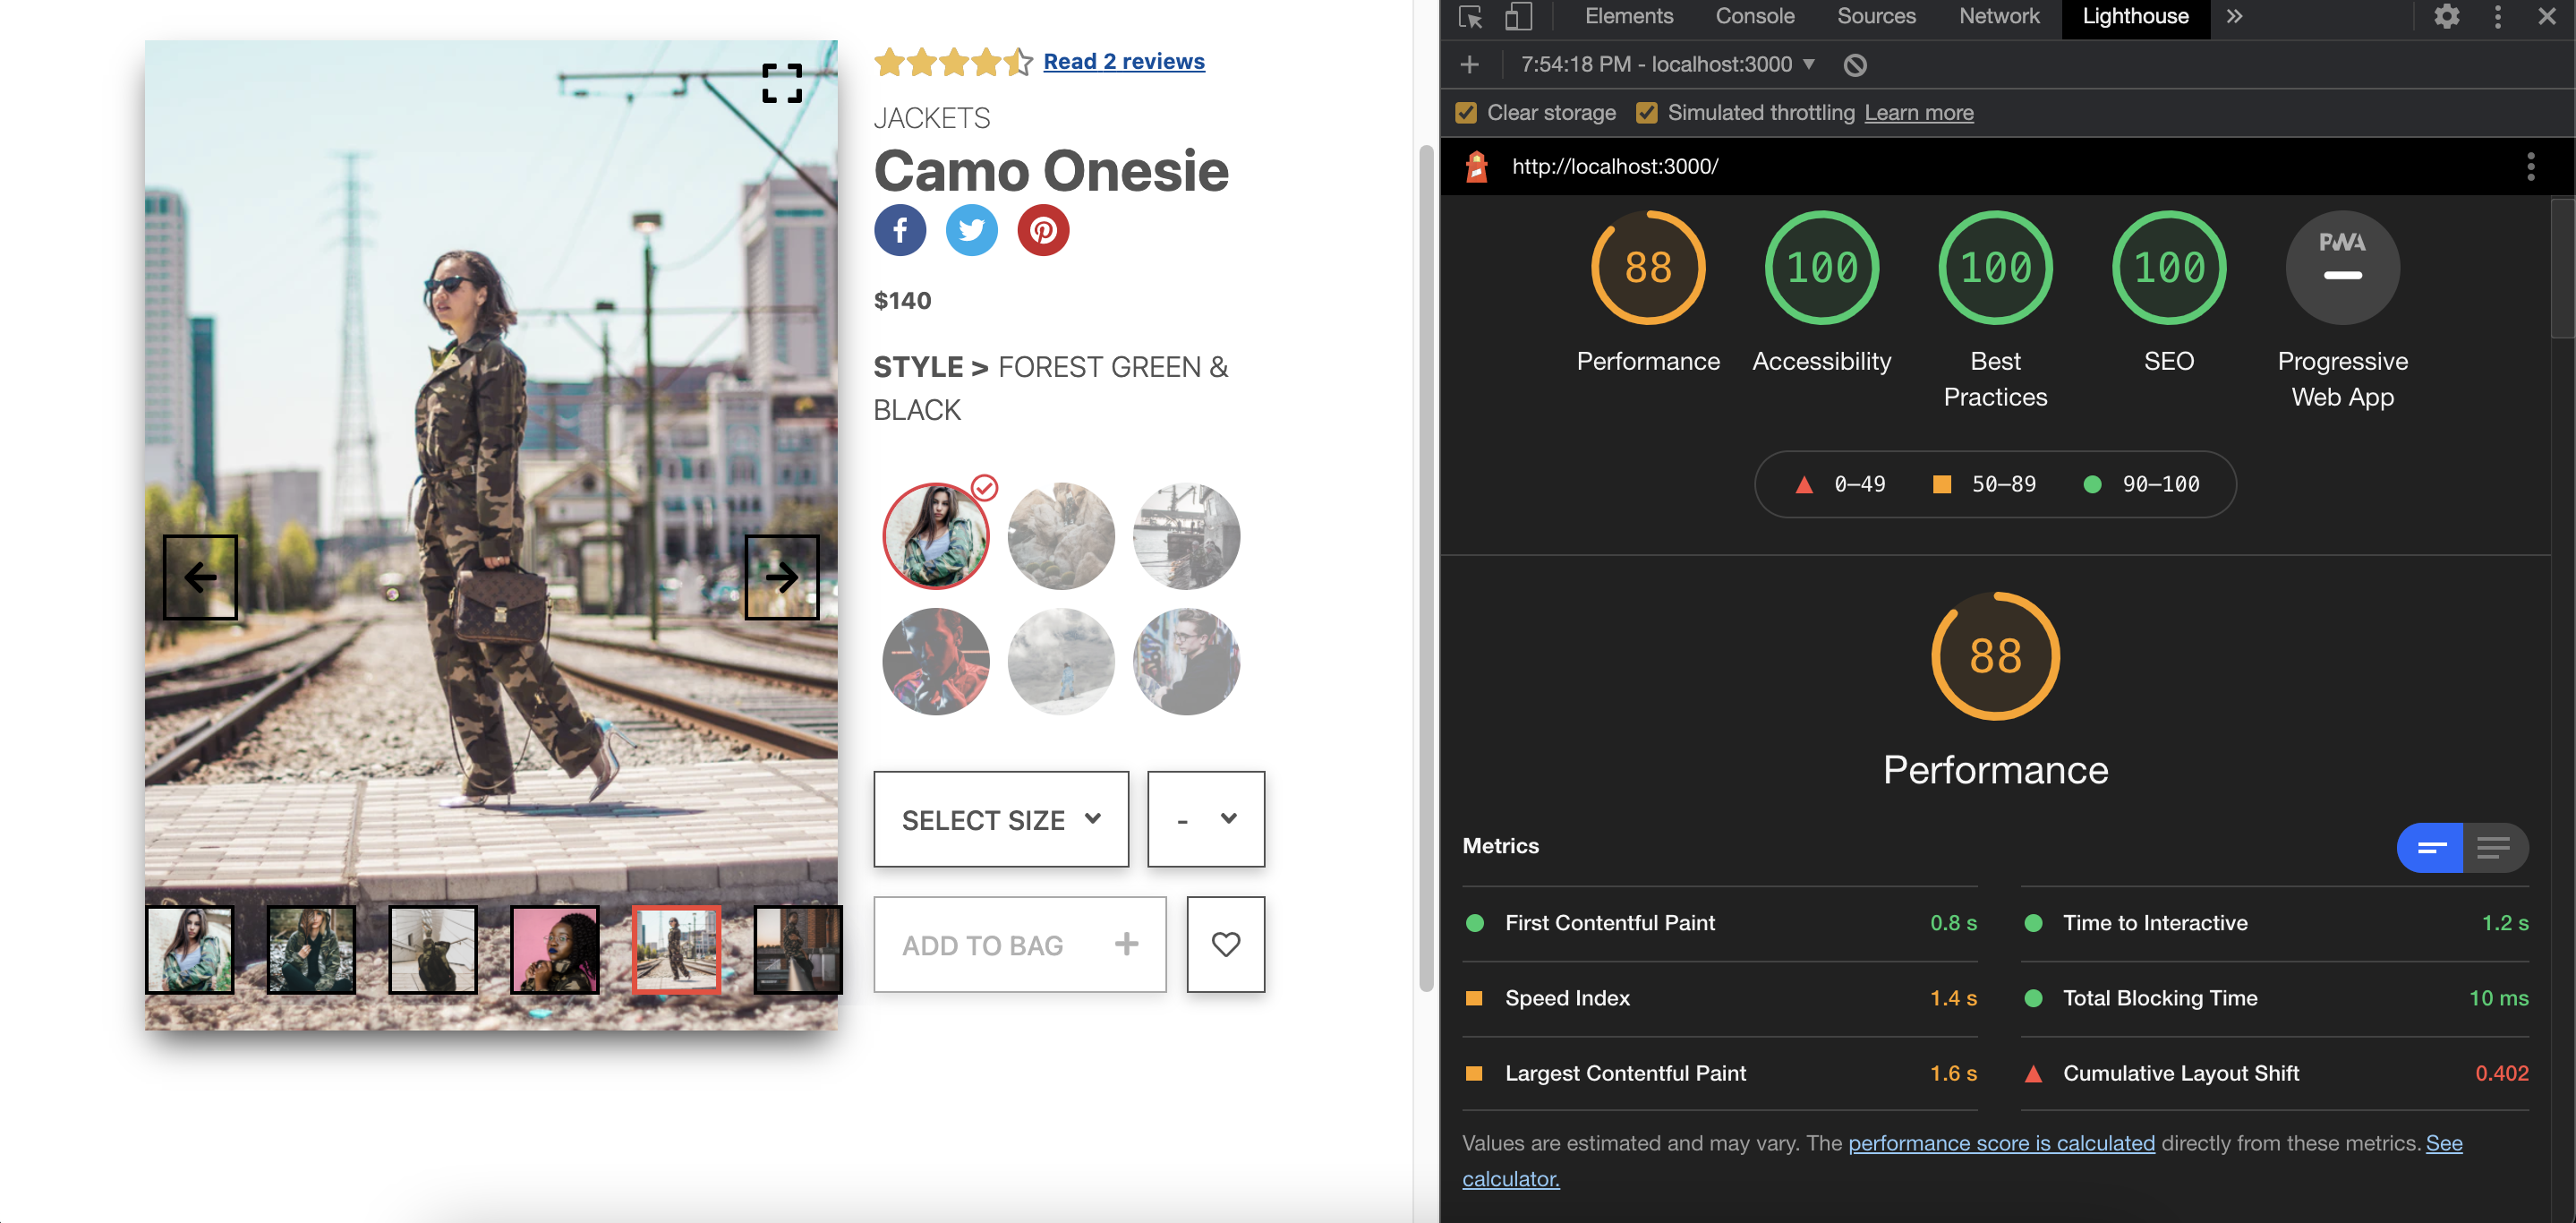The image size is (2576, 1223).
Task: Click the fullscreen expand image icon
Action: [781, 83]
